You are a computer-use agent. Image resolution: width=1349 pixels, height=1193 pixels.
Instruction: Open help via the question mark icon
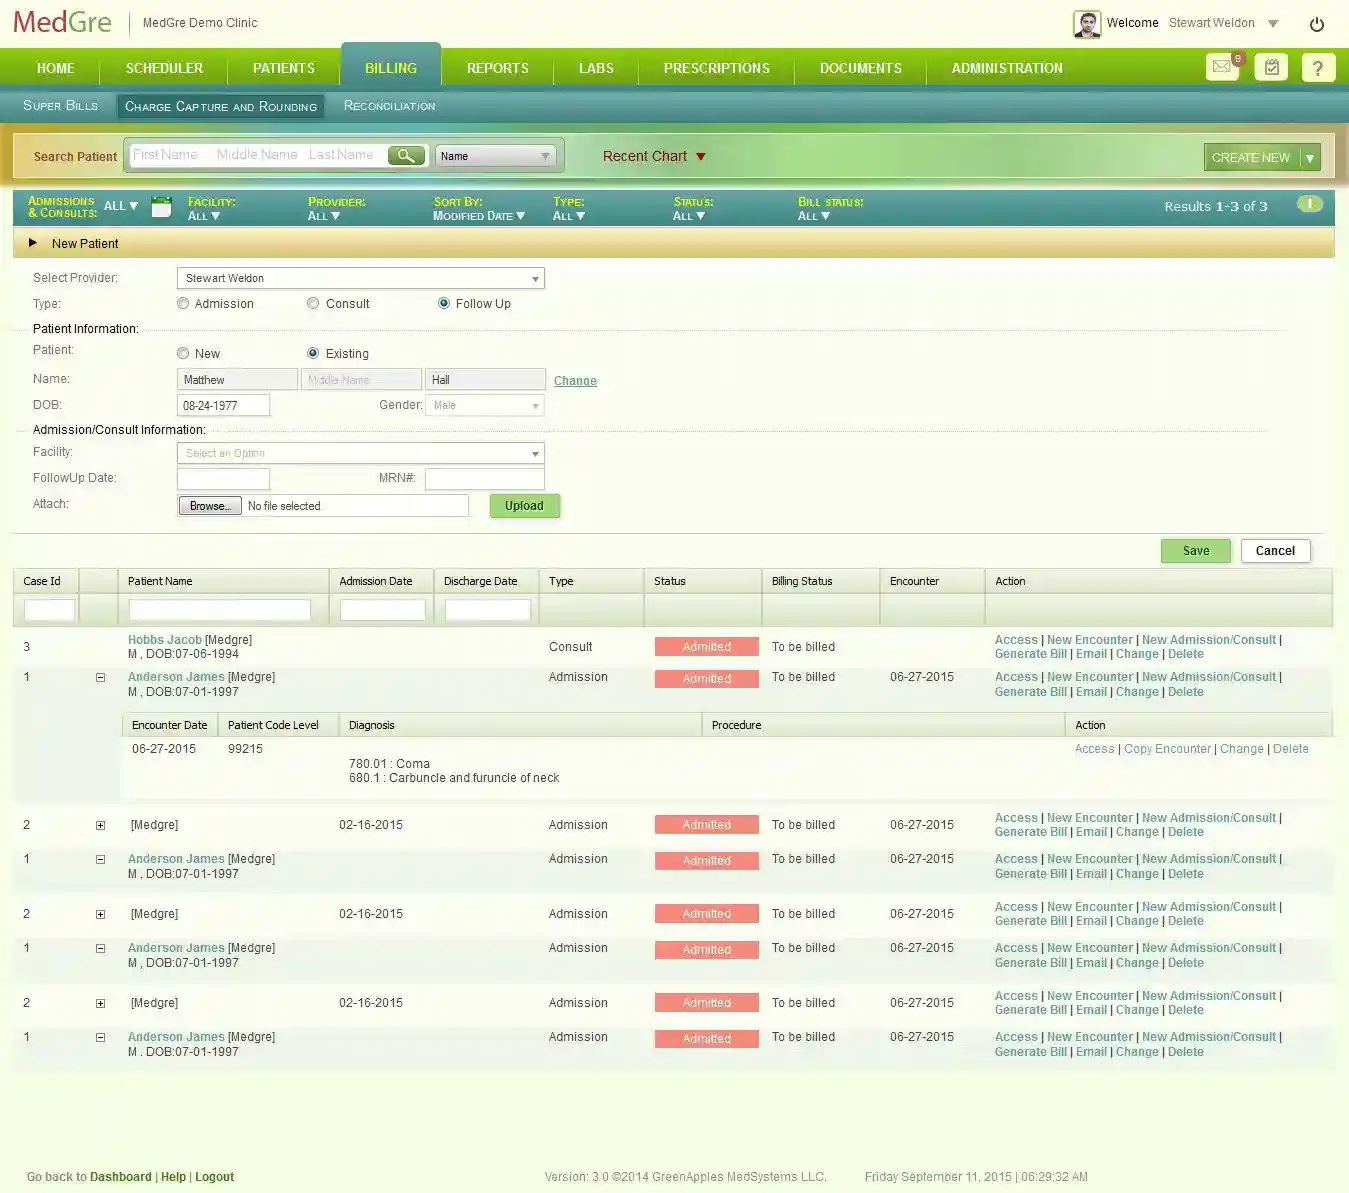pyautogui.click(x=1318, y=67)
